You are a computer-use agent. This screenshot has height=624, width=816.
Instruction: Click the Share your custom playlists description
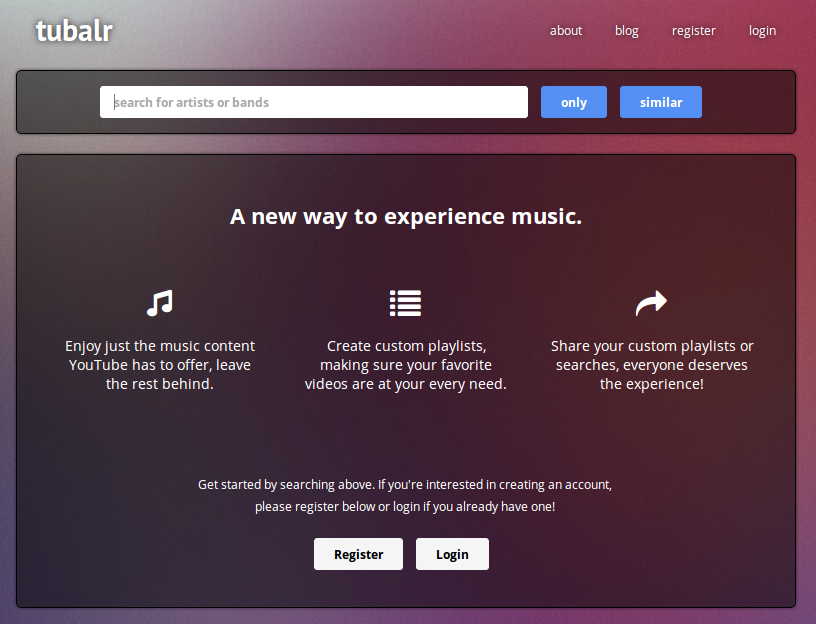[652, 365]
